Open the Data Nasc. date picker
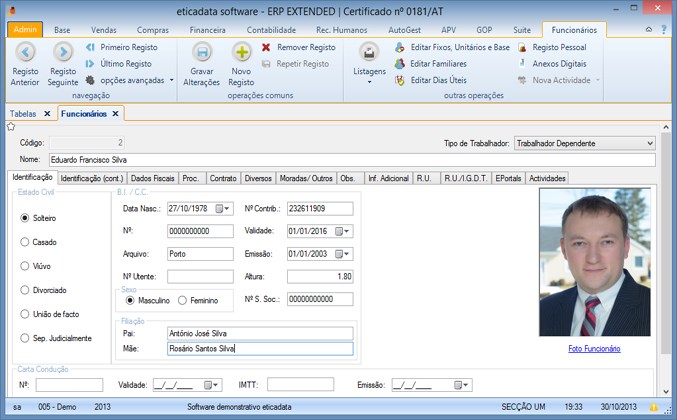This screenshot has width=677, height=420. click(225, 209)
